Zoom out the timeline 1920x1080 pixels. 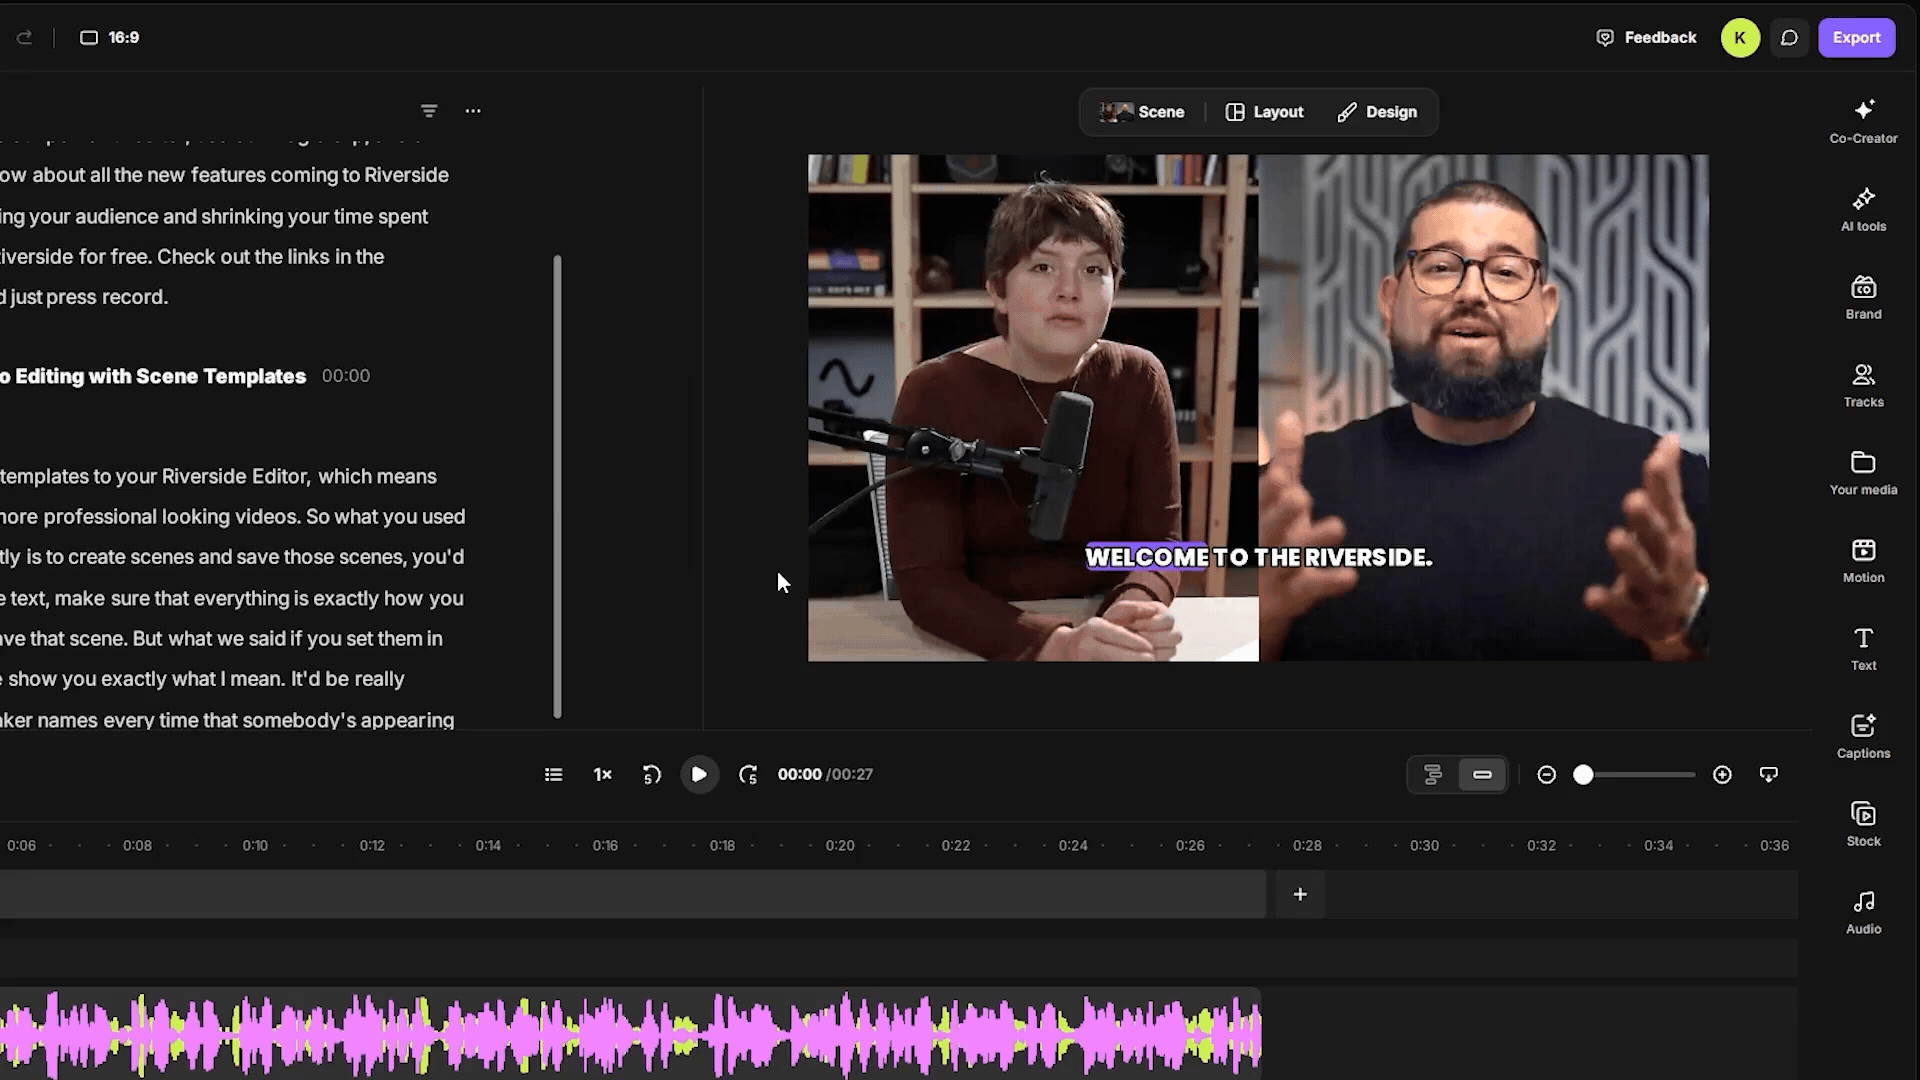point(1546,775)
